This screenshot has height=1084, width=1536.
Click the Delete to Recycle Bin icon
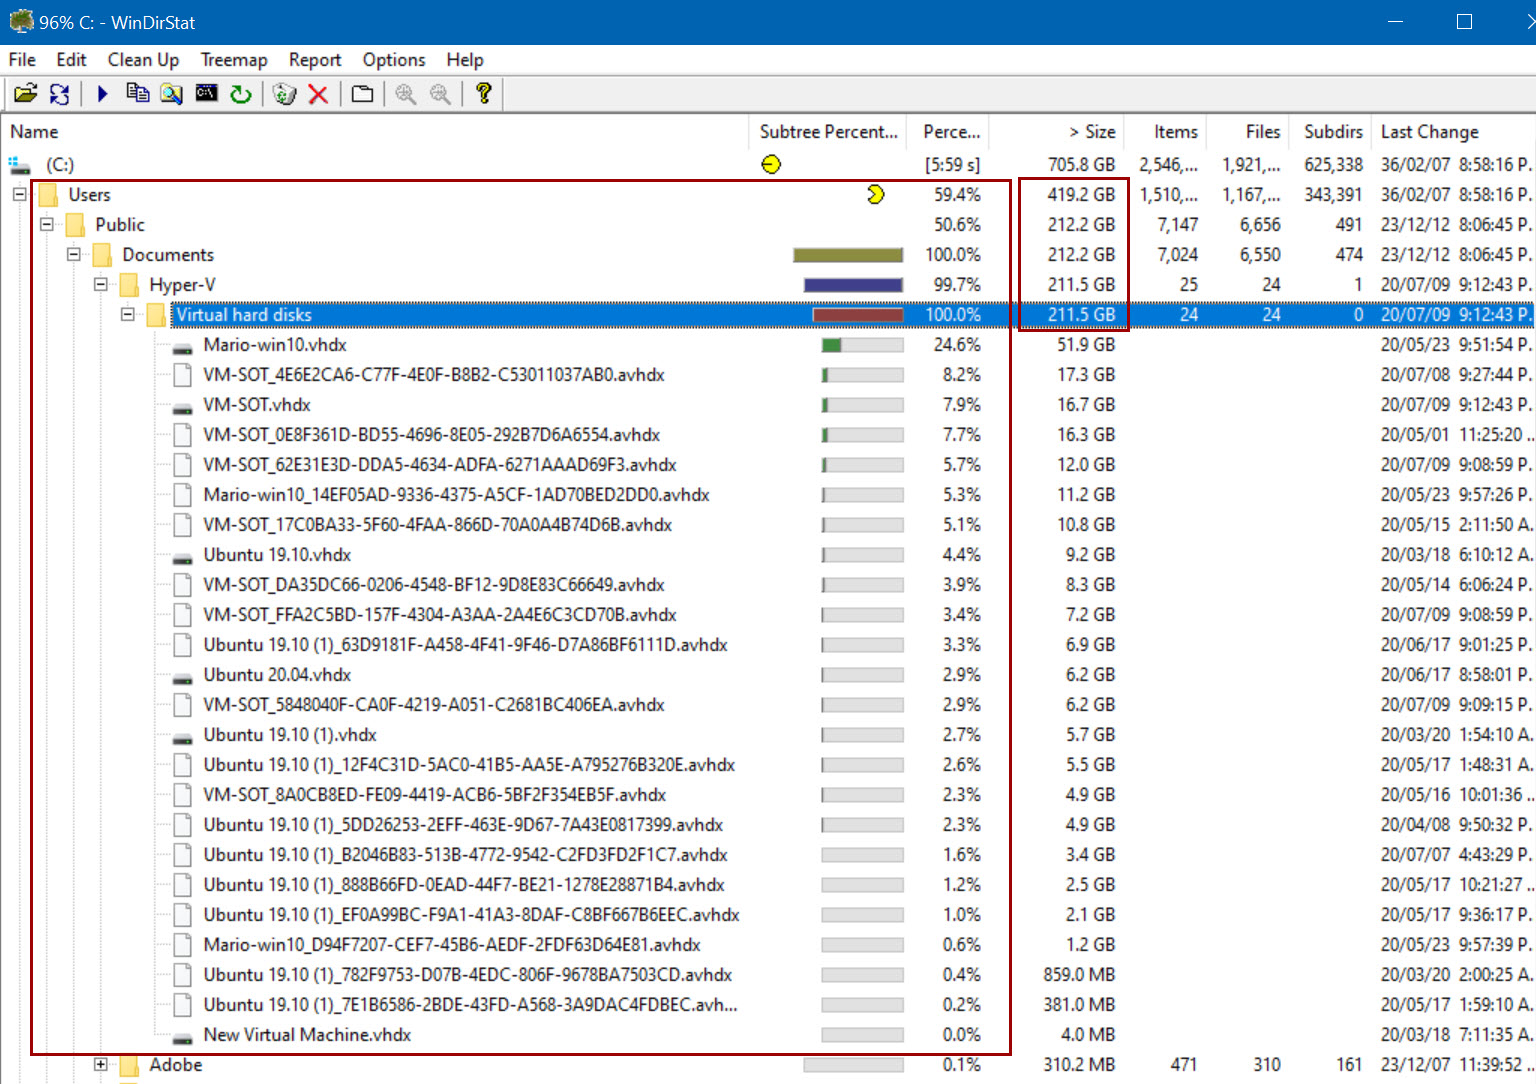pos(285,94)
